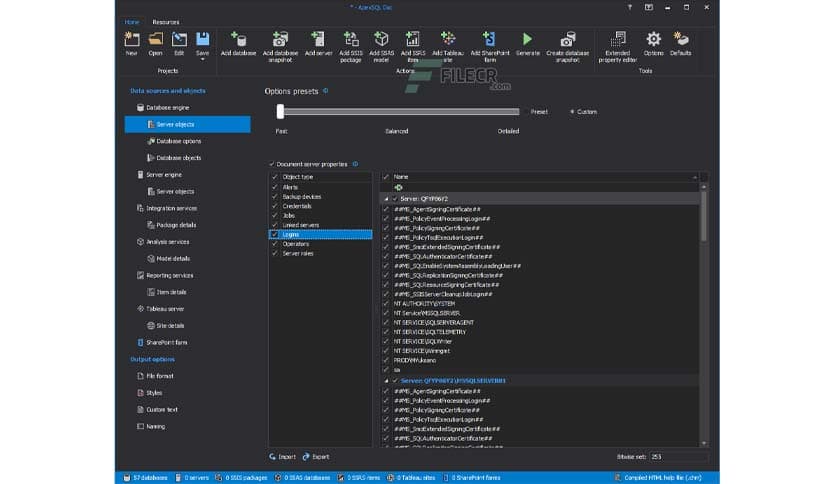Toggle Document server properties checkbox
This screenshot has width=836, height=484.
point(272,164)
